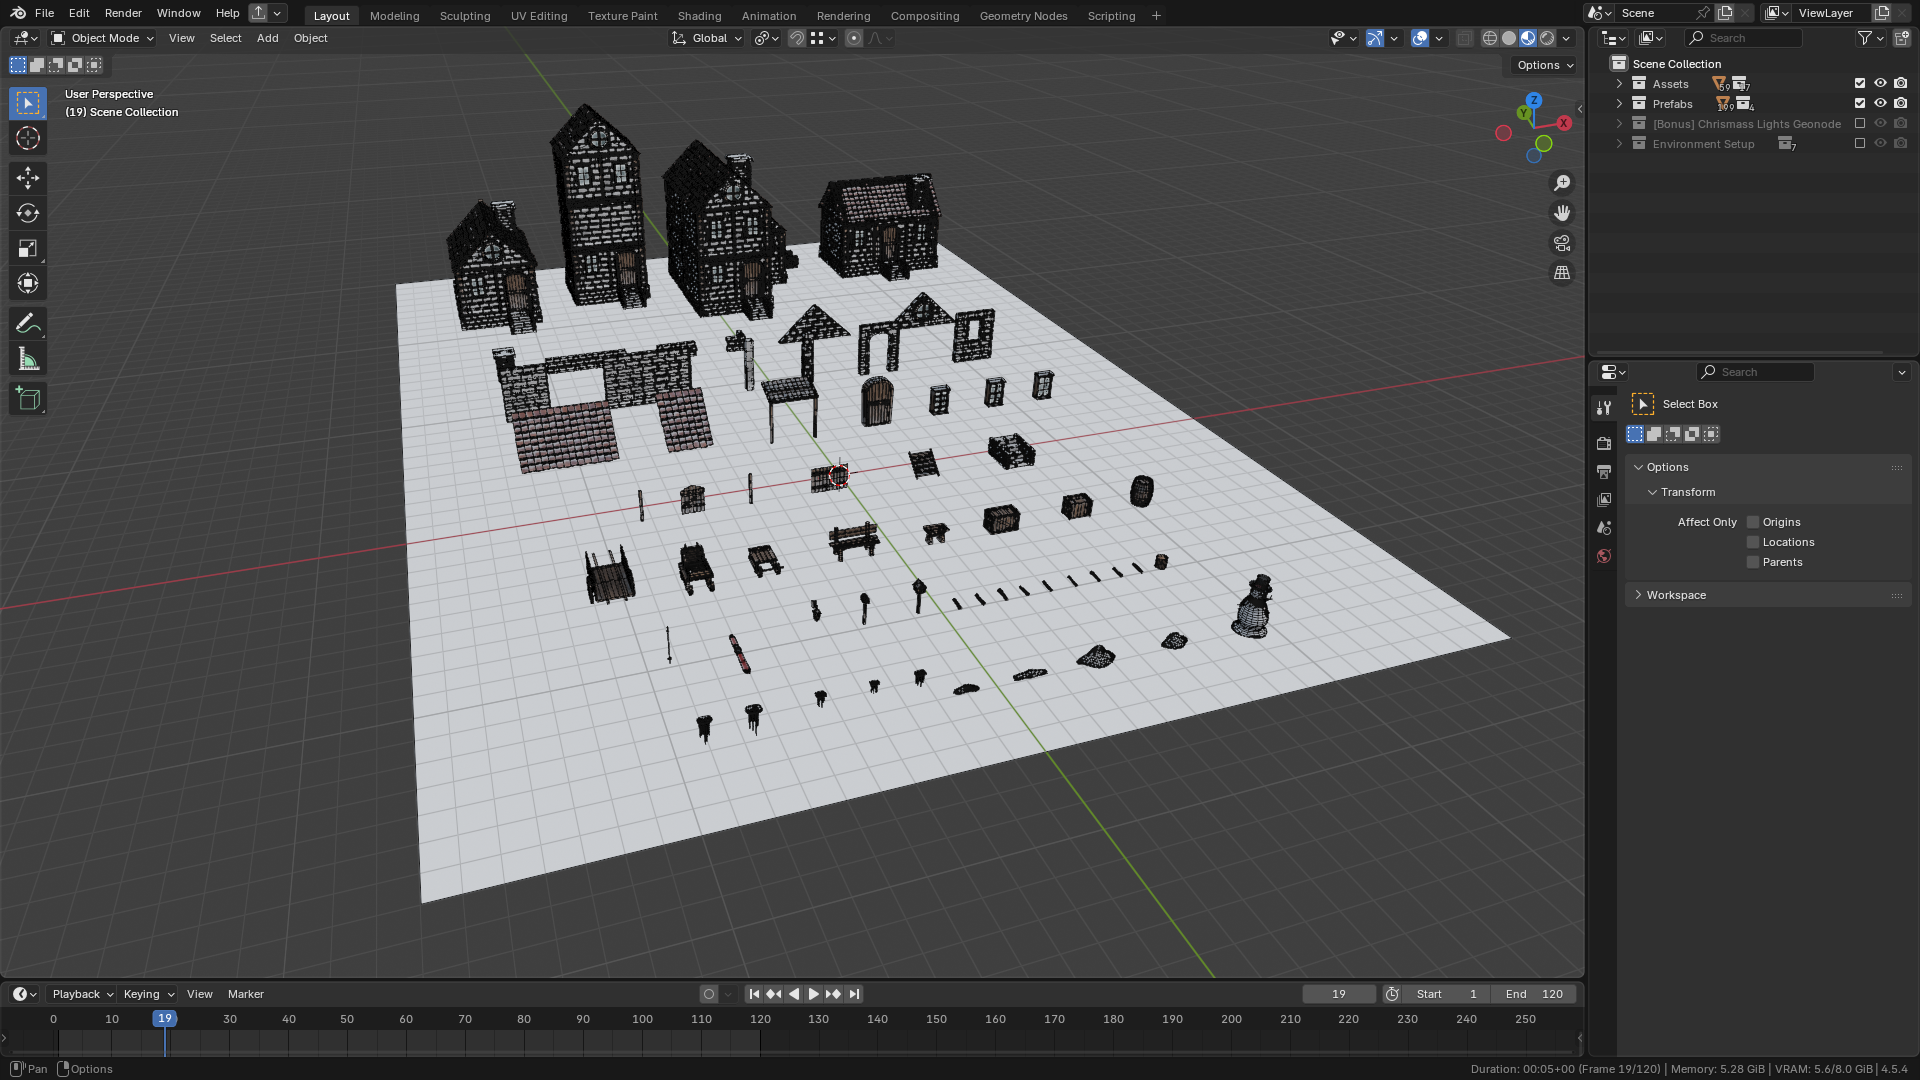
Task: Enable Origins under Affect Only
Action: (1753, 522)
